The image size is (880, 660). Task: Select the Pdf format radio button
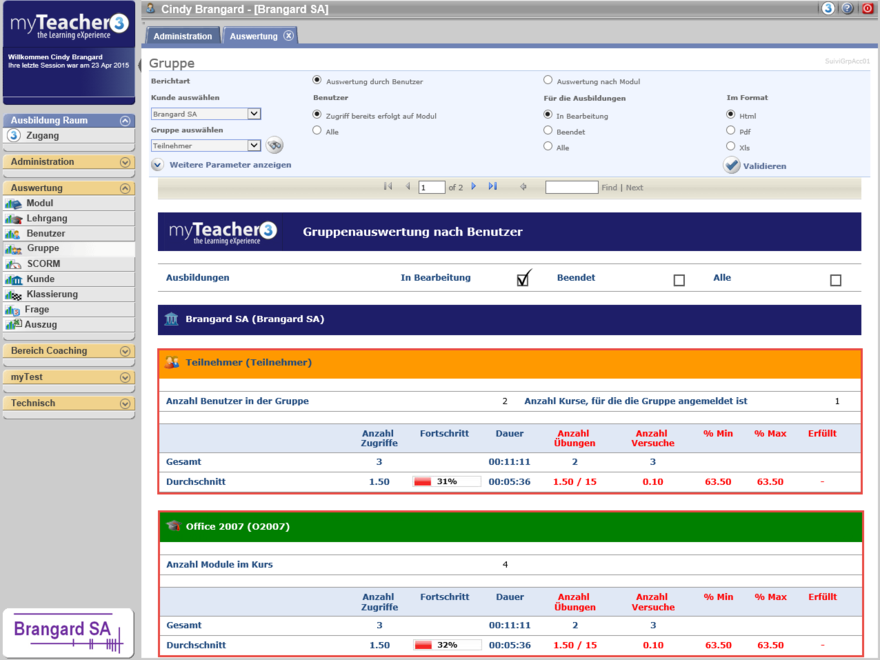click(731, 131)
